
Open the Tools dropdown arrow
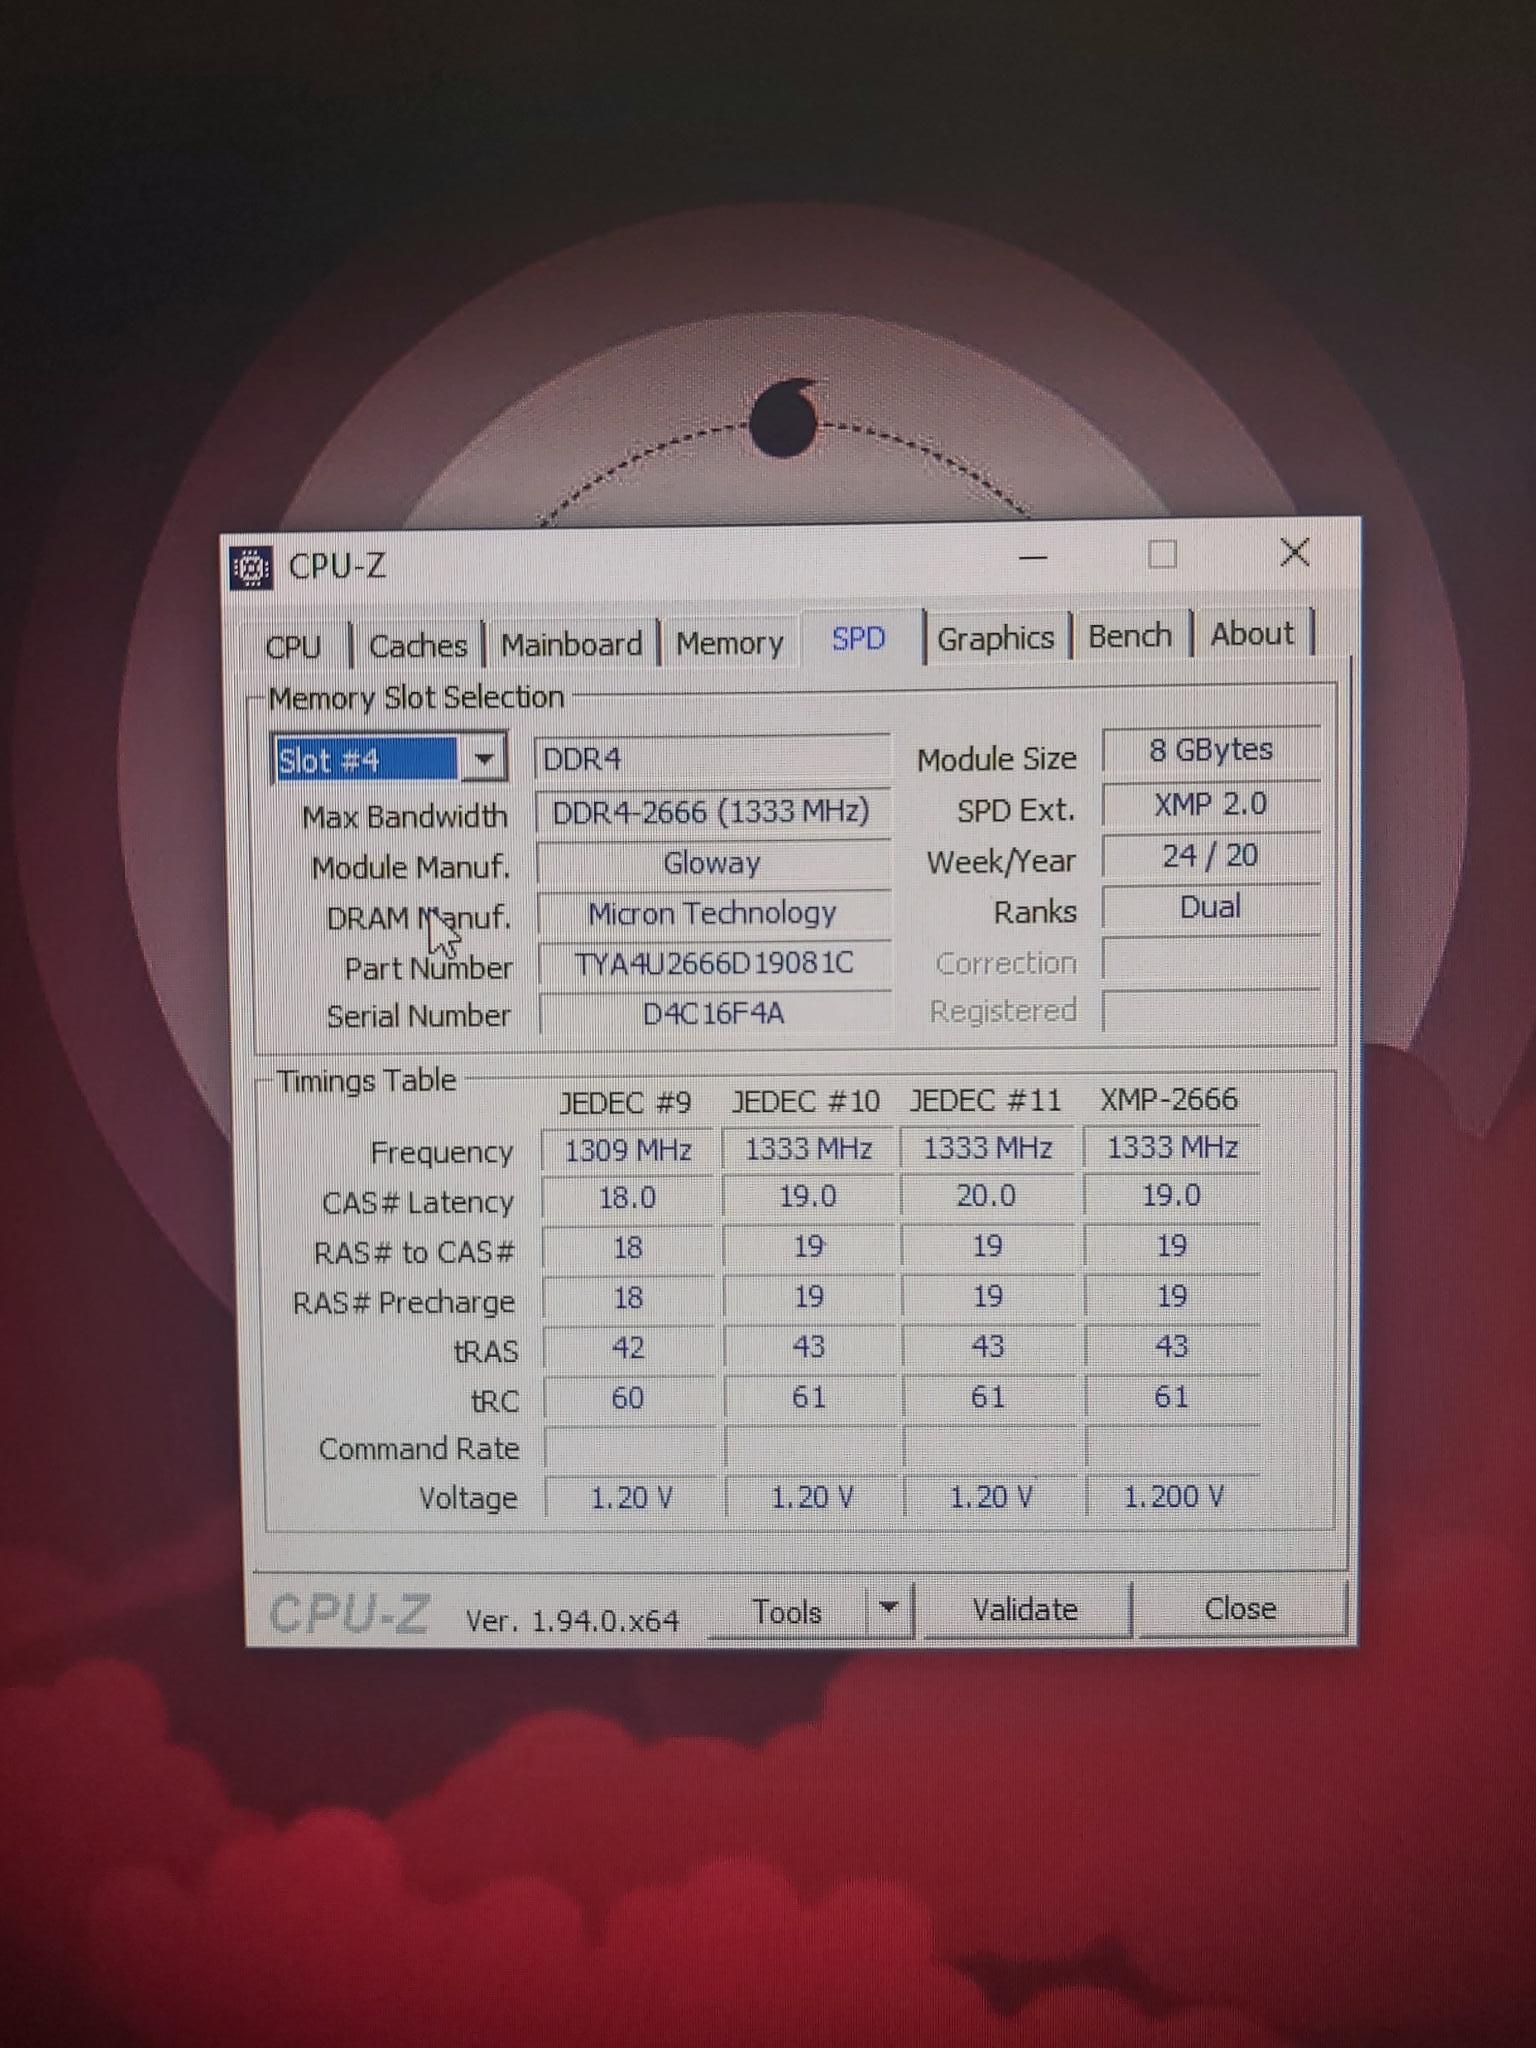point(888,1608)
